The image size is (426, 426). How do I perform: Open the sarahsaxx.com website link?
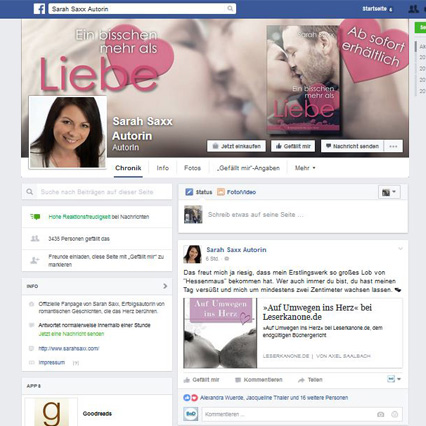coord(69,349)
